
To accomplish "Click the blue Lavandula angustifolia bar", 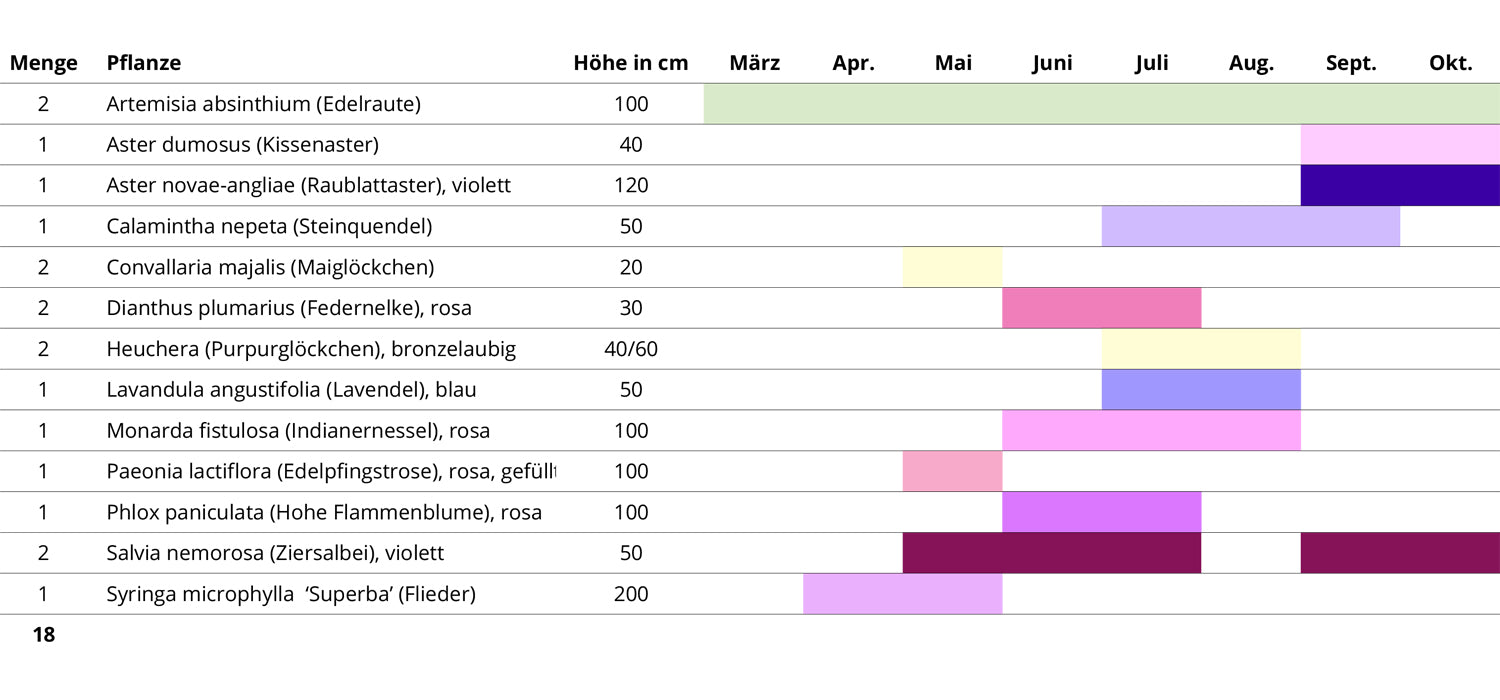I will tap(1201, 389).
